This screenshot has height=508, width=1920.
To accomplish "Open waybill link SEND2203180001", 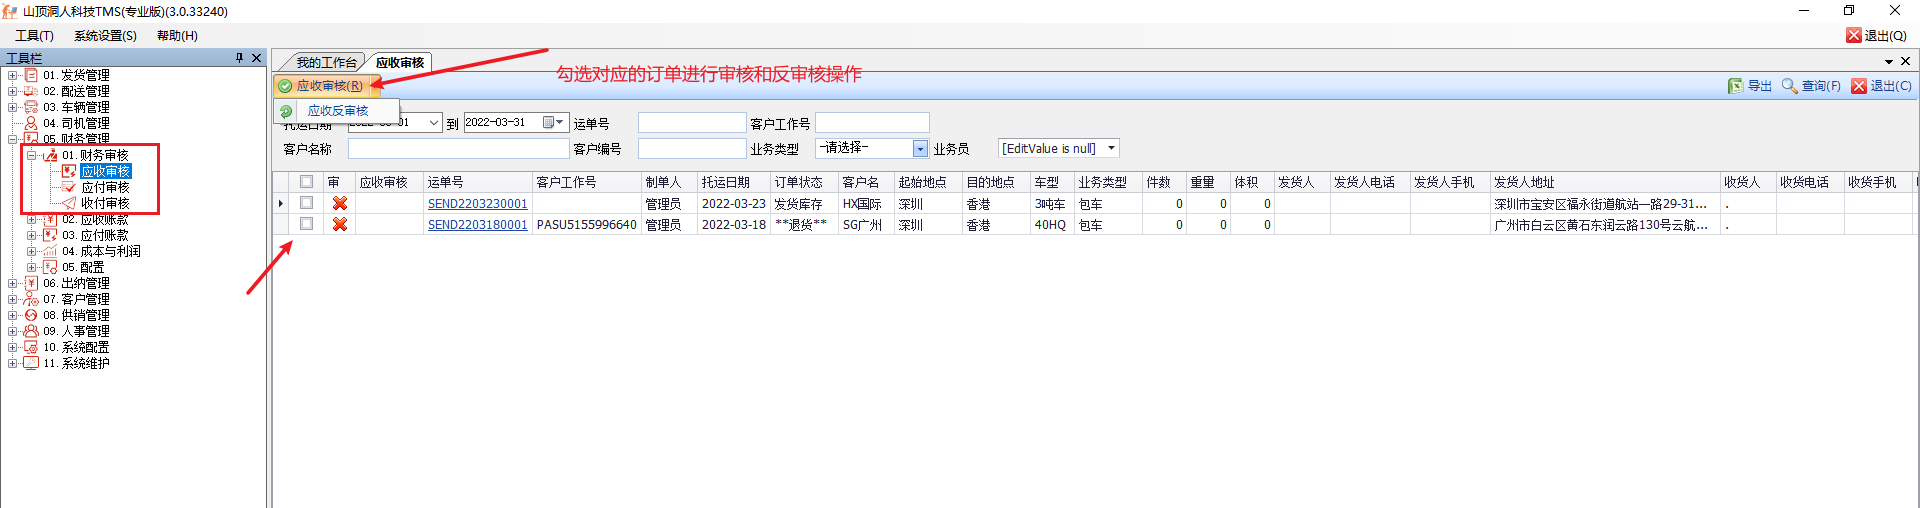I will tap(477, 225).
